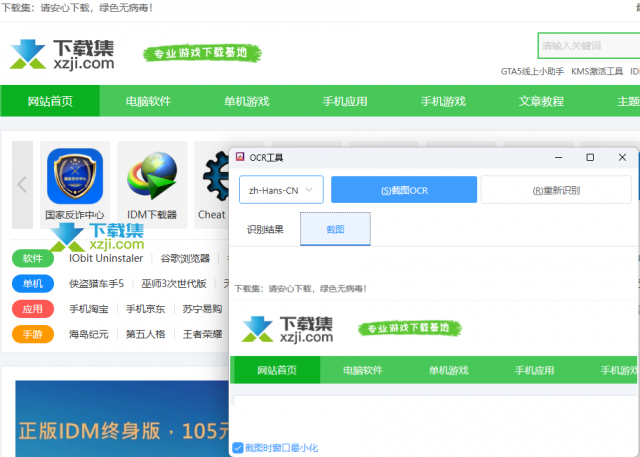The image size is (640, 457).
Task: Click the OCR工具 title bar app icon
Action: (x=240, y=157)
